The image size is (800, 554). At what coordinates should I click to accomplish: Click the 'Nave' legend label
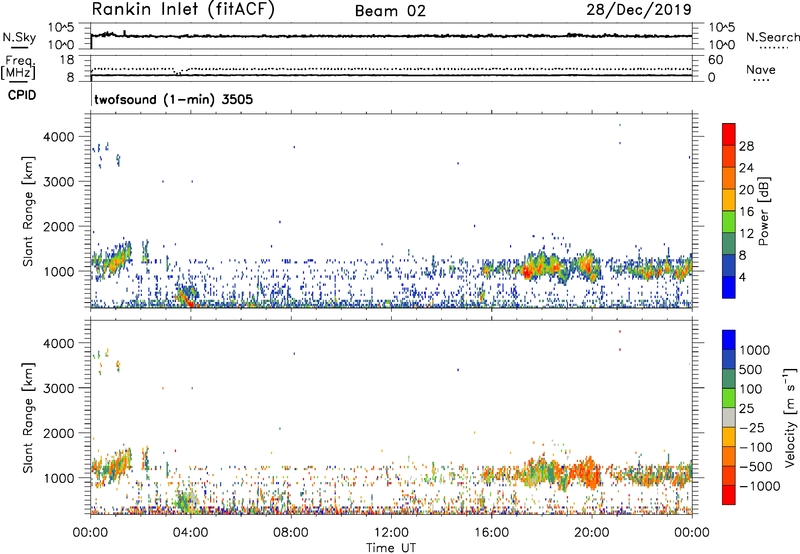(761, 70)
